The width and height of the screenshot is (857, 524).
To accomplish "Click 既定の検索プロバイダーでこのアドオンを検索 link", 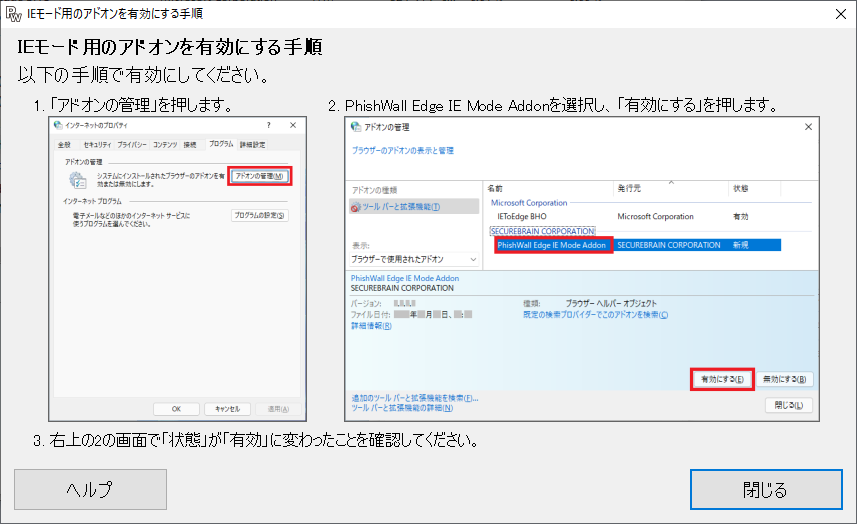I will (595, 315).
